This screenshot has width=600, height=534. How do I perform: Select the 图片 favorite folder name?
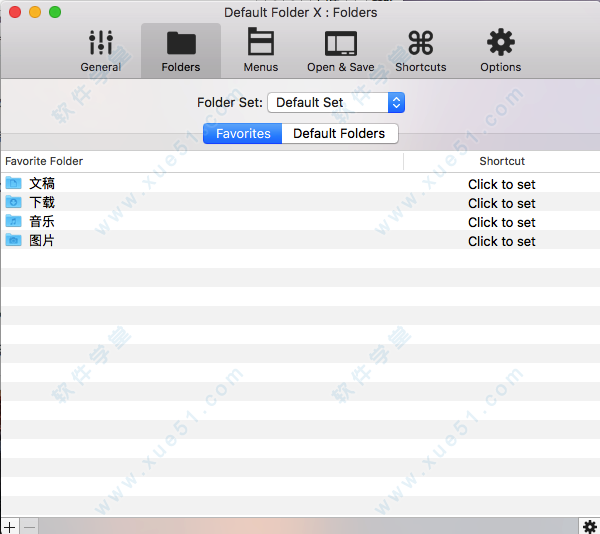42,241
